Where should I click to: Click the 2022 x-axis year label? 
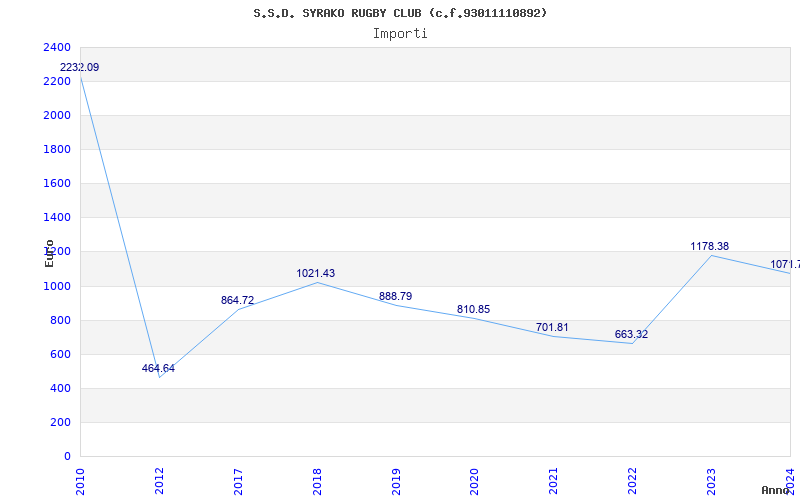[632, 481]
